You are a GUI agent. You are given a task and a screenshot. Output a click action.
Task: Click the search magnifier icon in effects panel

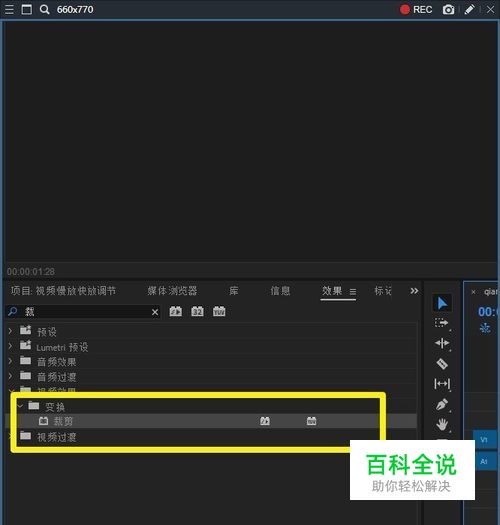click(13, 311)
